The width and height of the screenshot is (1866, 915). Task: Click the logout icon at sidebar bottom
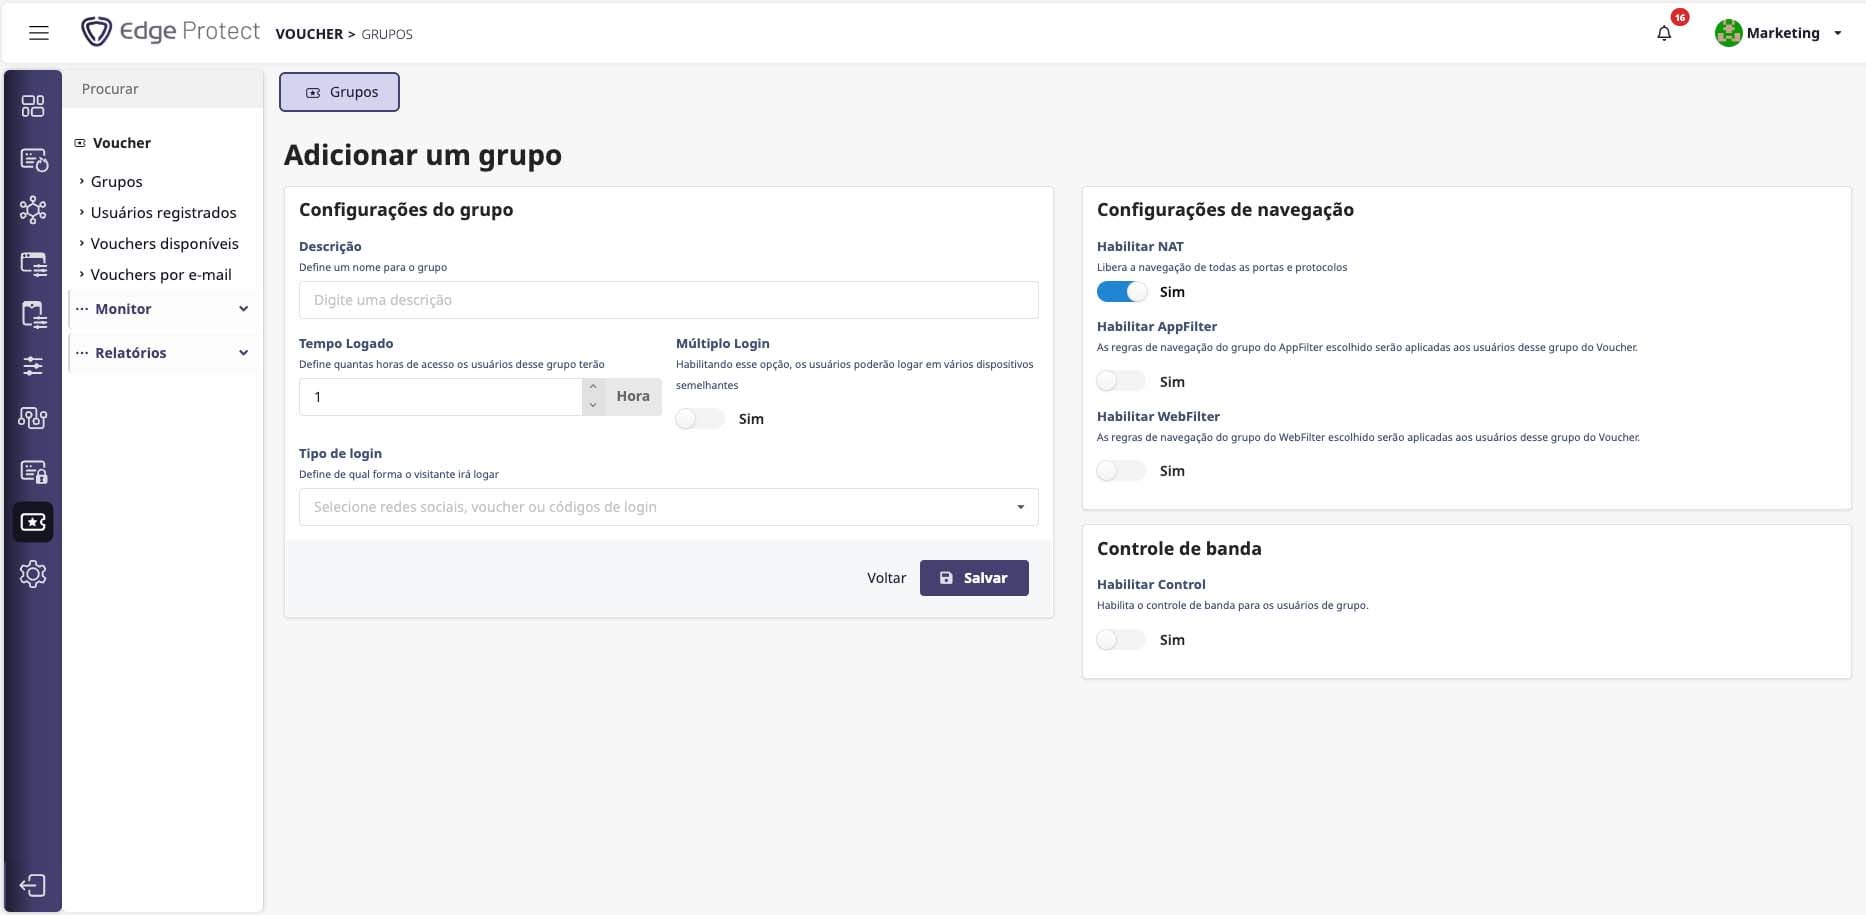point(33,886)
